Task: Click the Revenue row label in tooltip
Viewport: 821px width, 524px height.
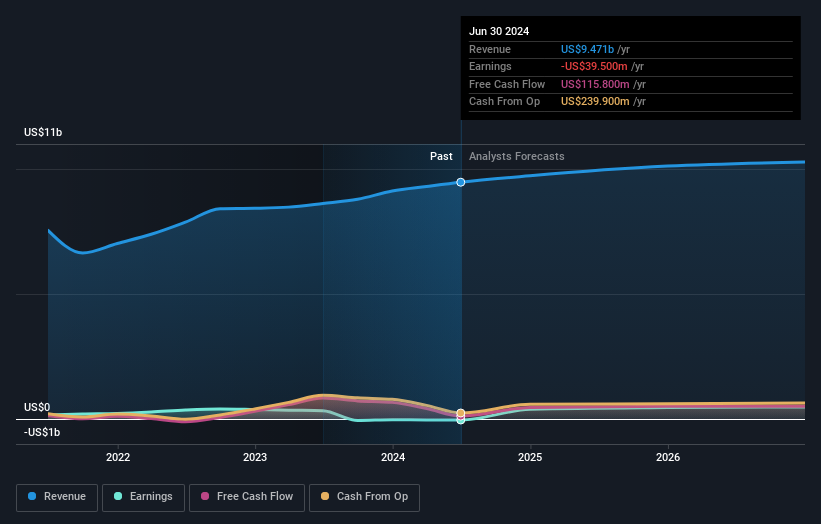Action: tap(490, 49)
